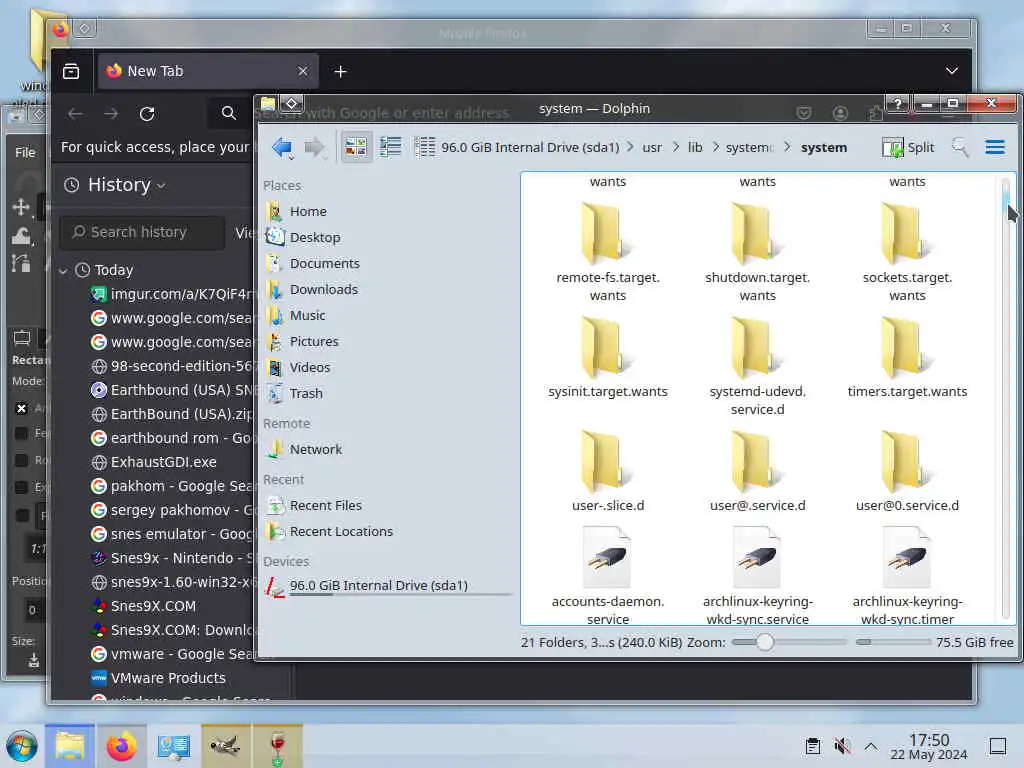Open a new tab in Firefox

[x=340, y=71]
